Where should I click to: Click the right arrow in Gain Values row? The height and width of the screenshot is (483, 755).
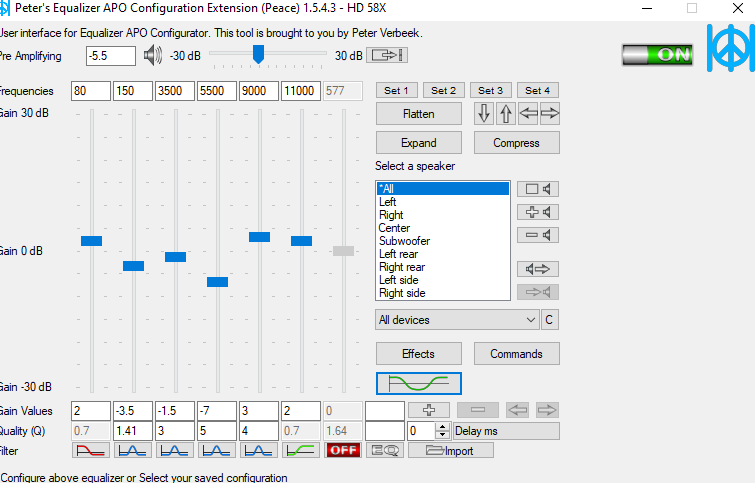click(547, 410)
